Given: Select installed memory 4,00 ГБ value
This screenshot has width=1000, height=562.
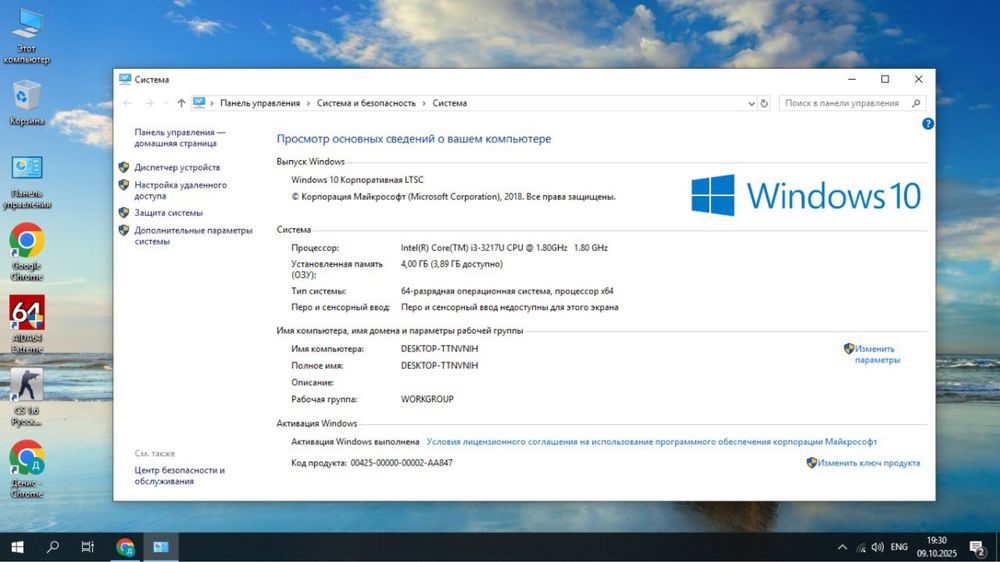Looking at the screenshot, I should point(452,264).
